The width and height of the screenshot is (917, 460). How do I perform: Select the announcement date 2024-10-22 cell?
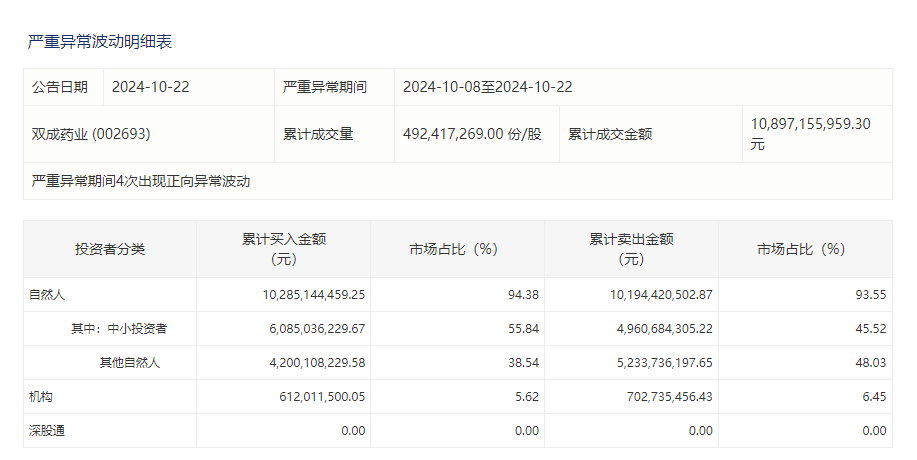[x=150, y=87]
